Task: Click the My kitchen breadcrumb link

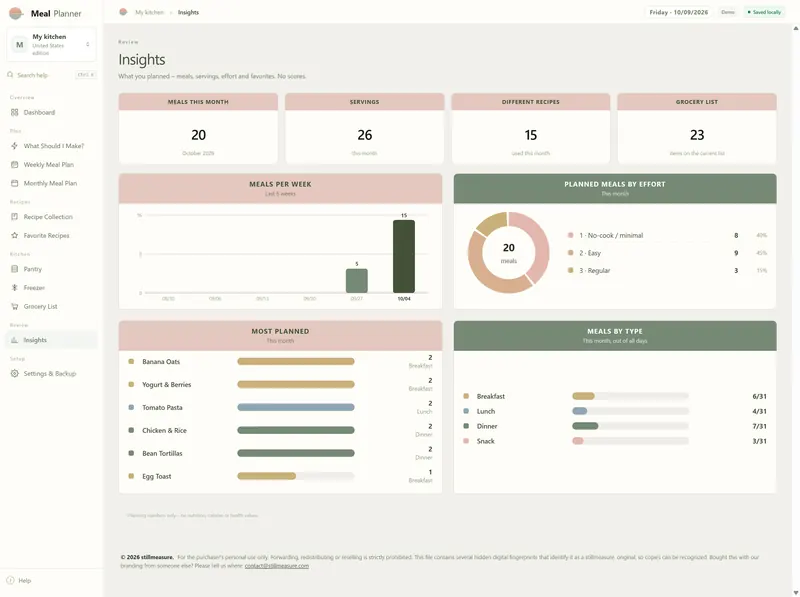Action: [149, 12]
